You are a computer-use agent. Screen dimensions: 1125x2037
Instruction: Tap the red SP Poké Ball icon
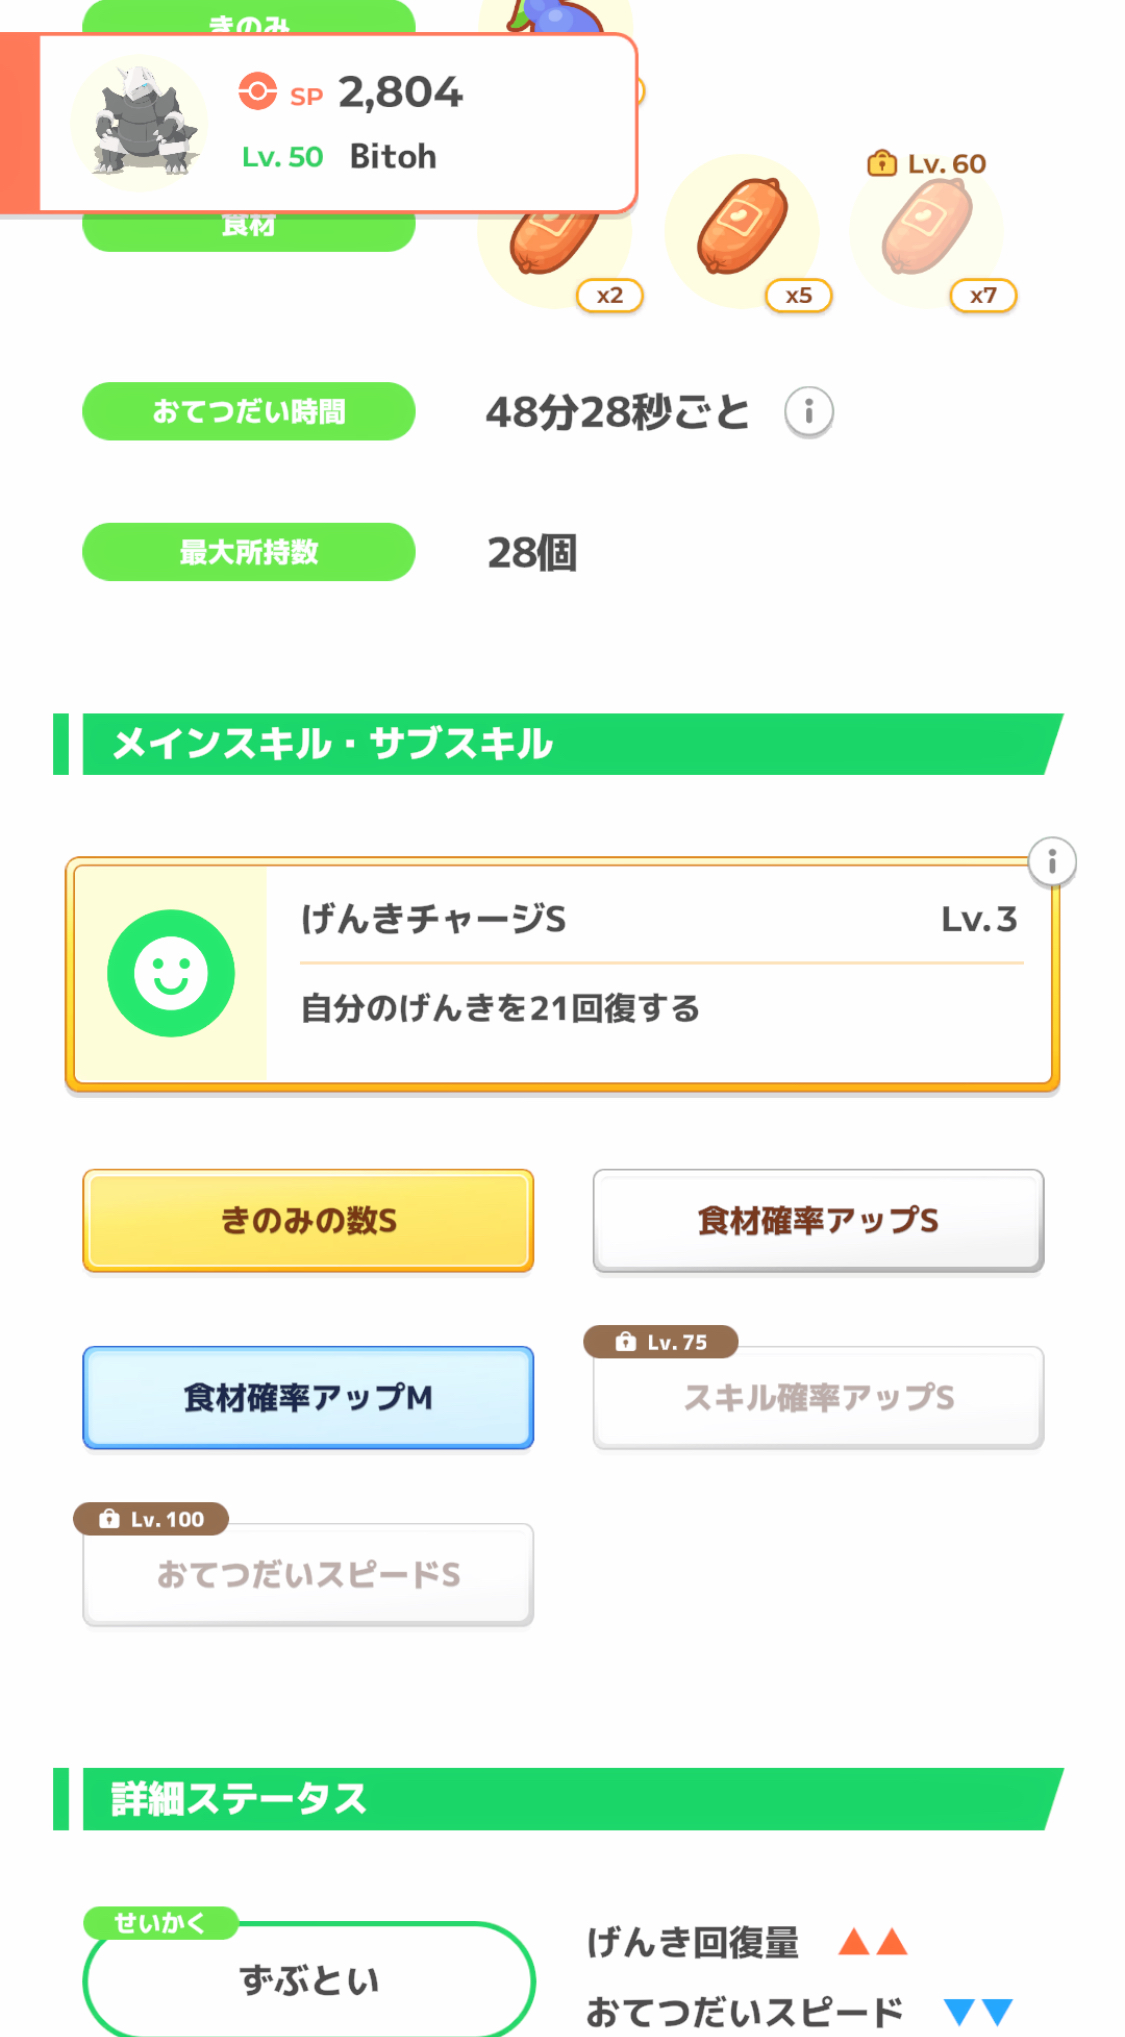click(257, 92)
